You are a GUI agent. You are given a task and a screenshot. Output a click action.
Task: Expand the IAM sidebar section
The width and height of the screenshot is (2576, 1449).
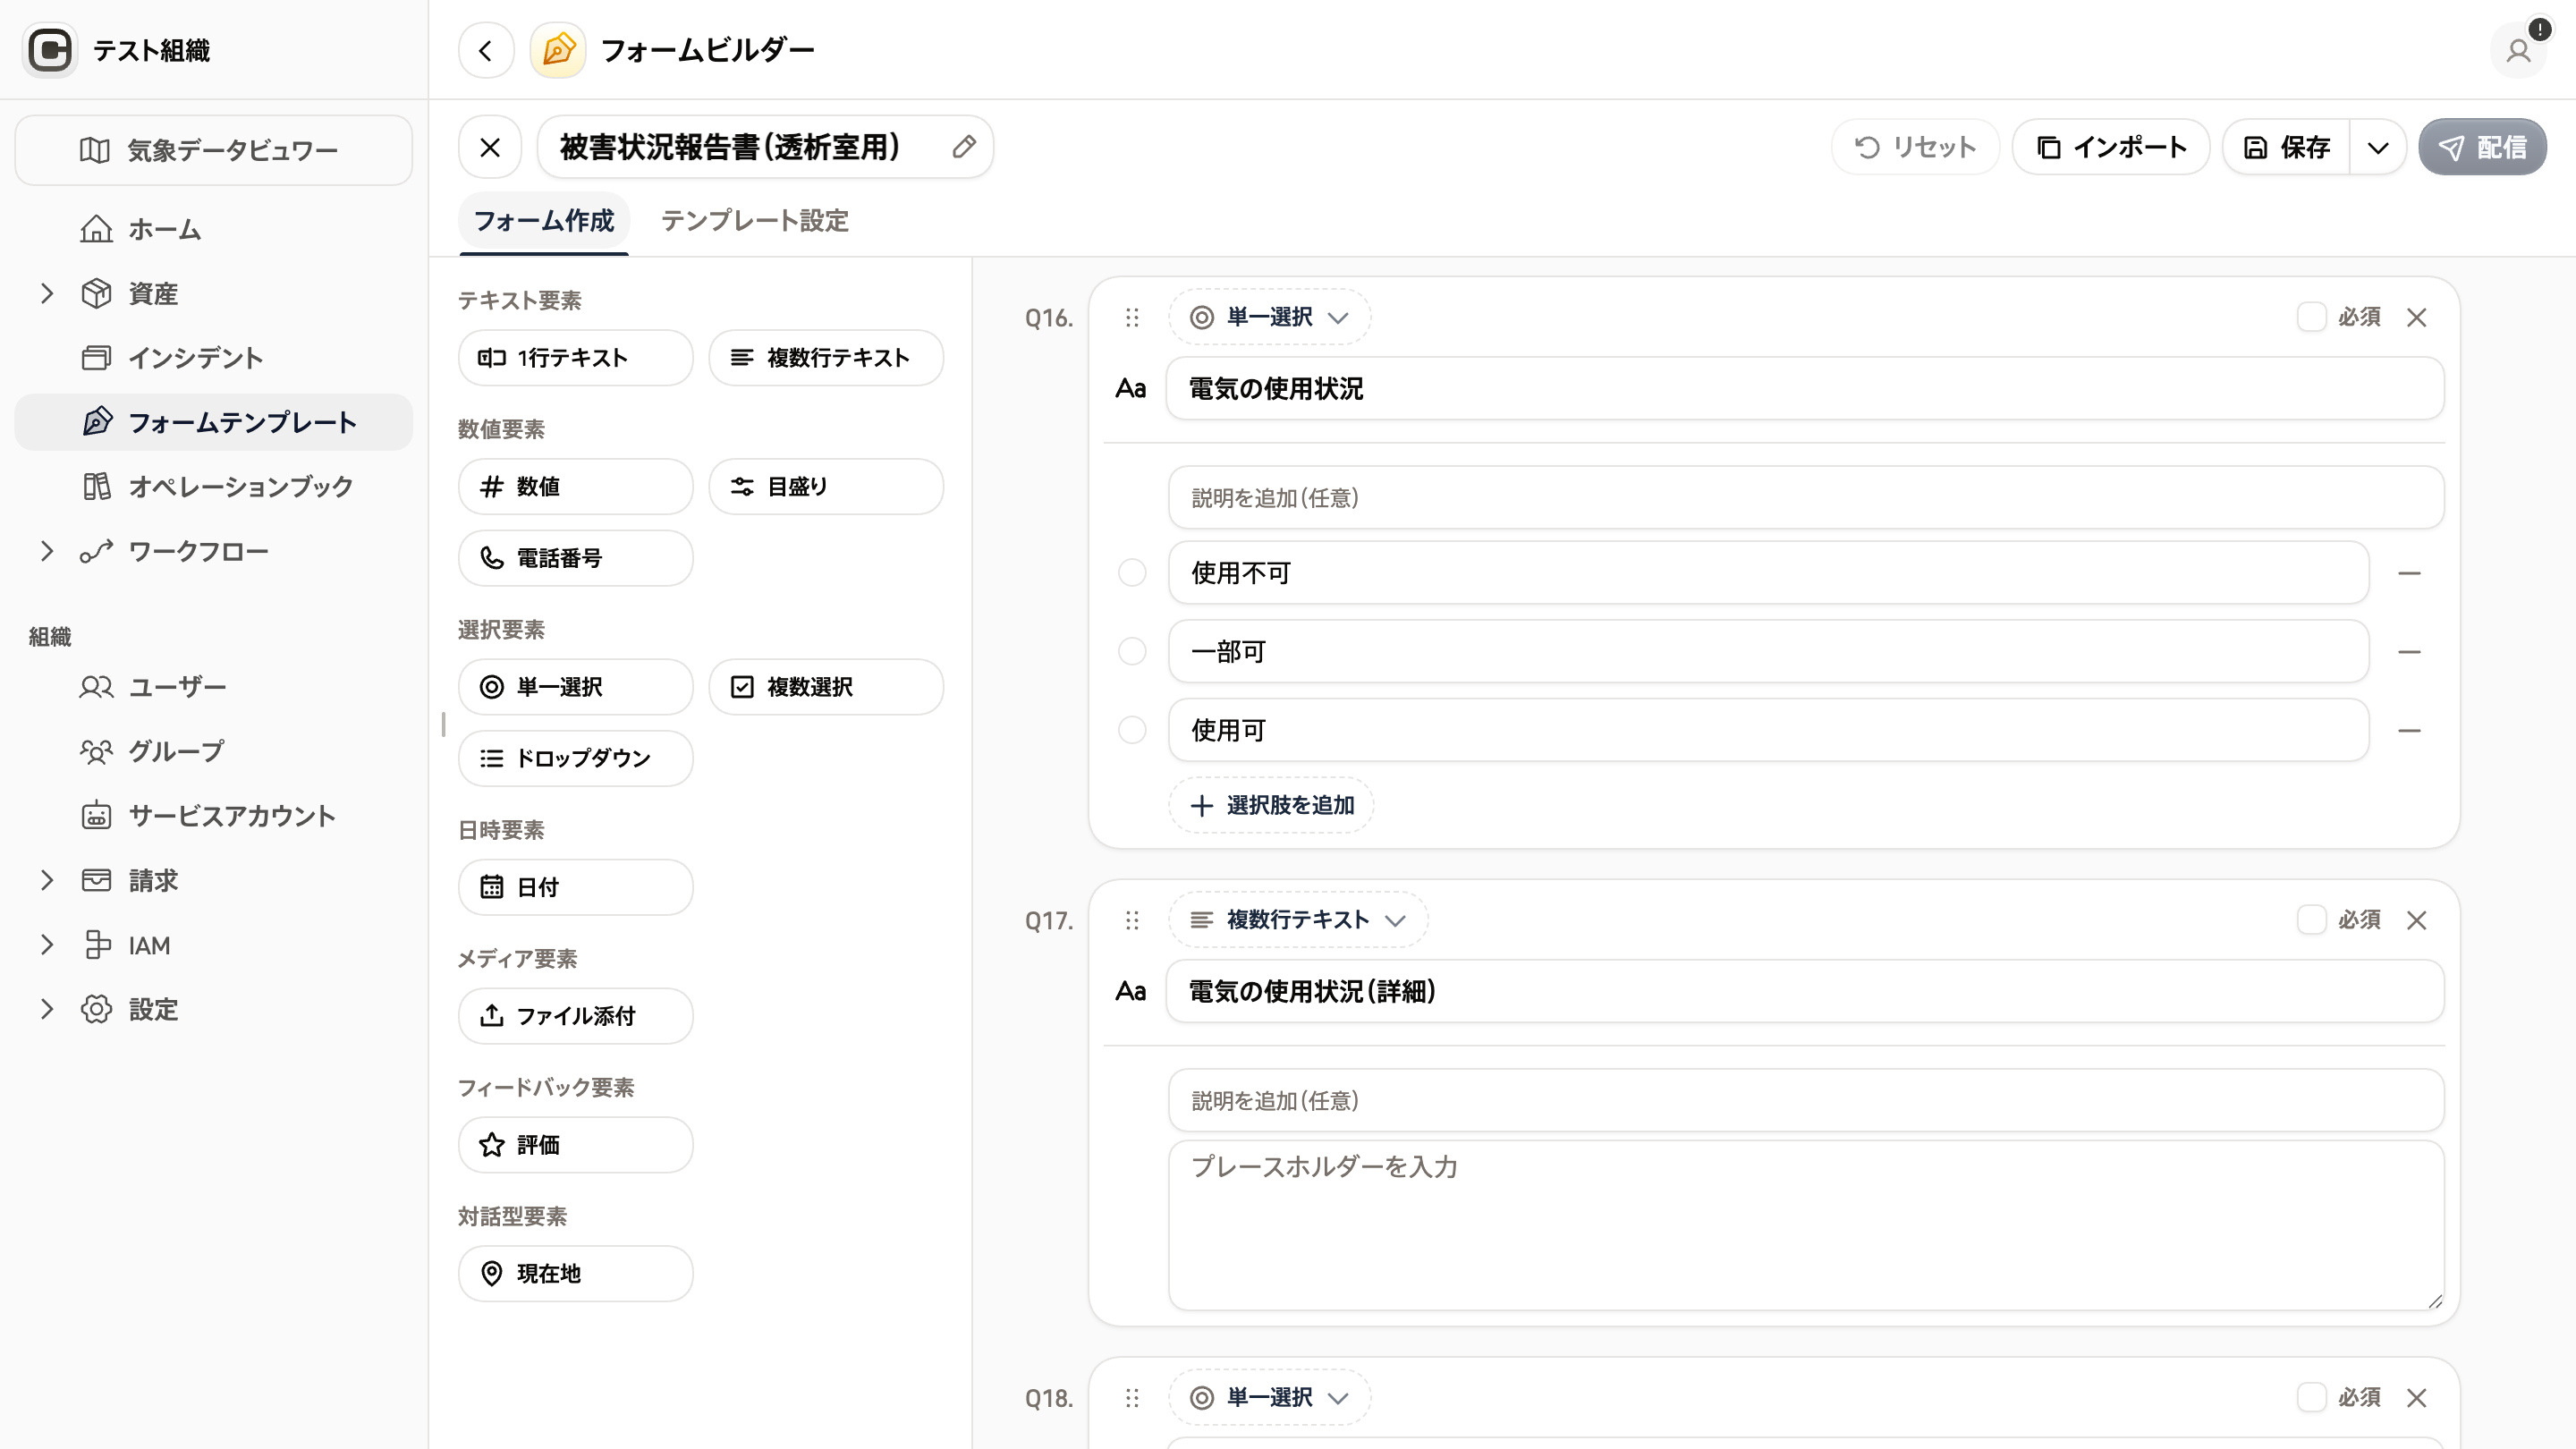point(46,945)
